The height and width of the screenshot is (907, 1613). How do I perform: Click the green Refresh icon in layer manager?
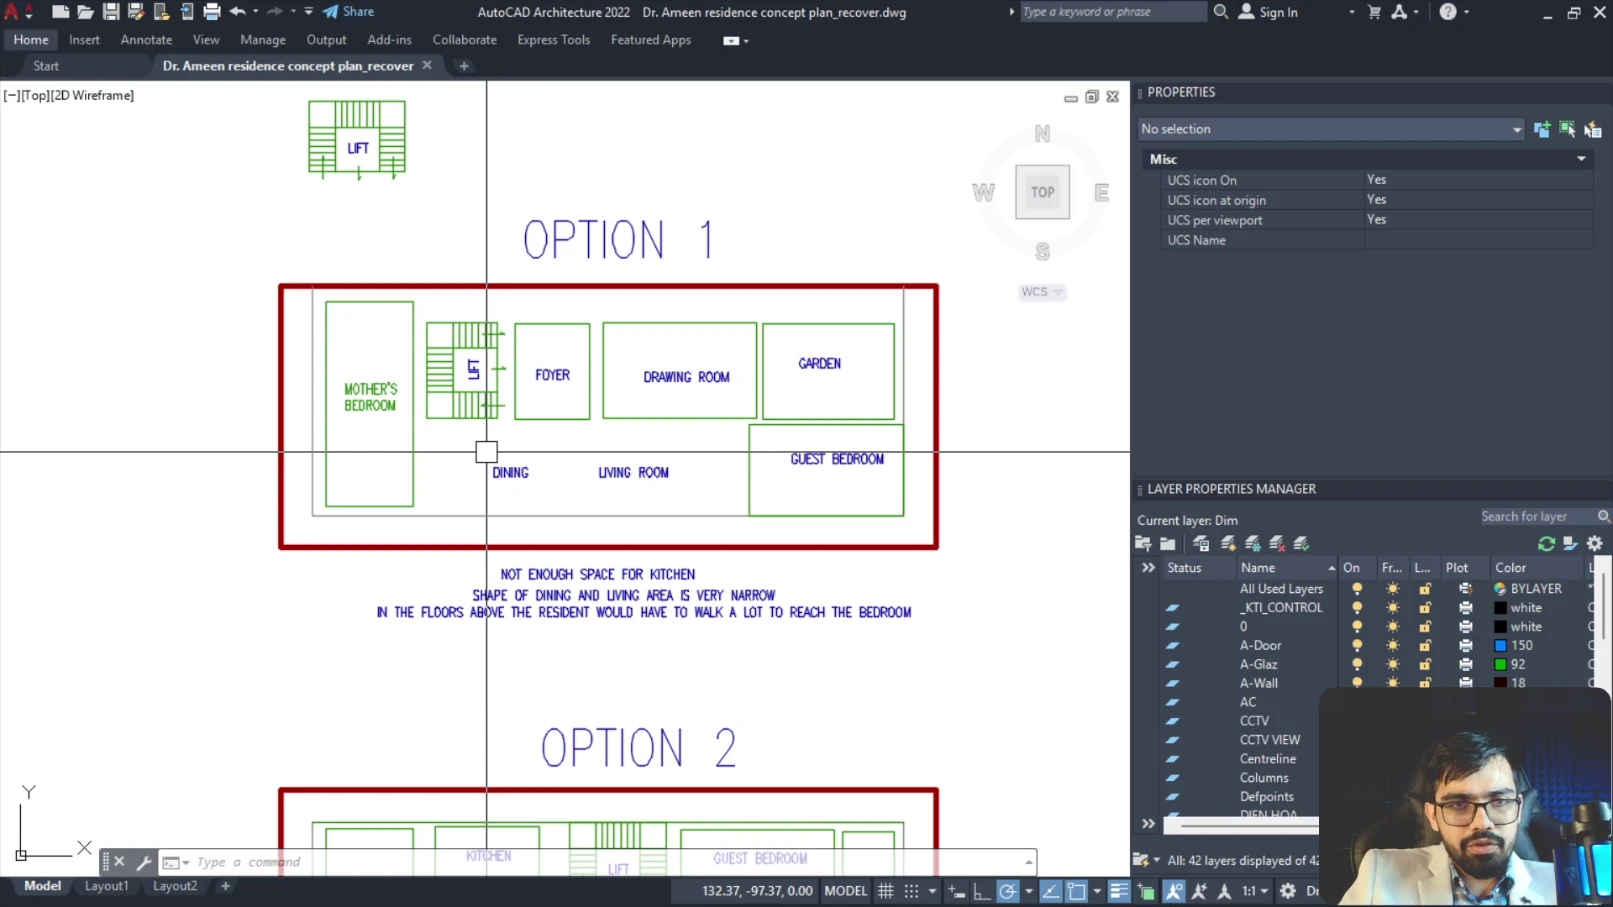tap(1546, 544)
